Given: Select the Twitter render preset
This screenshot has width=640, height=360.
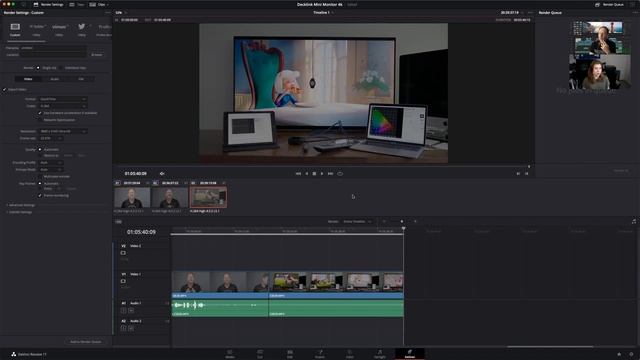Looking at the screenshot, I should (x=82, y=27).
